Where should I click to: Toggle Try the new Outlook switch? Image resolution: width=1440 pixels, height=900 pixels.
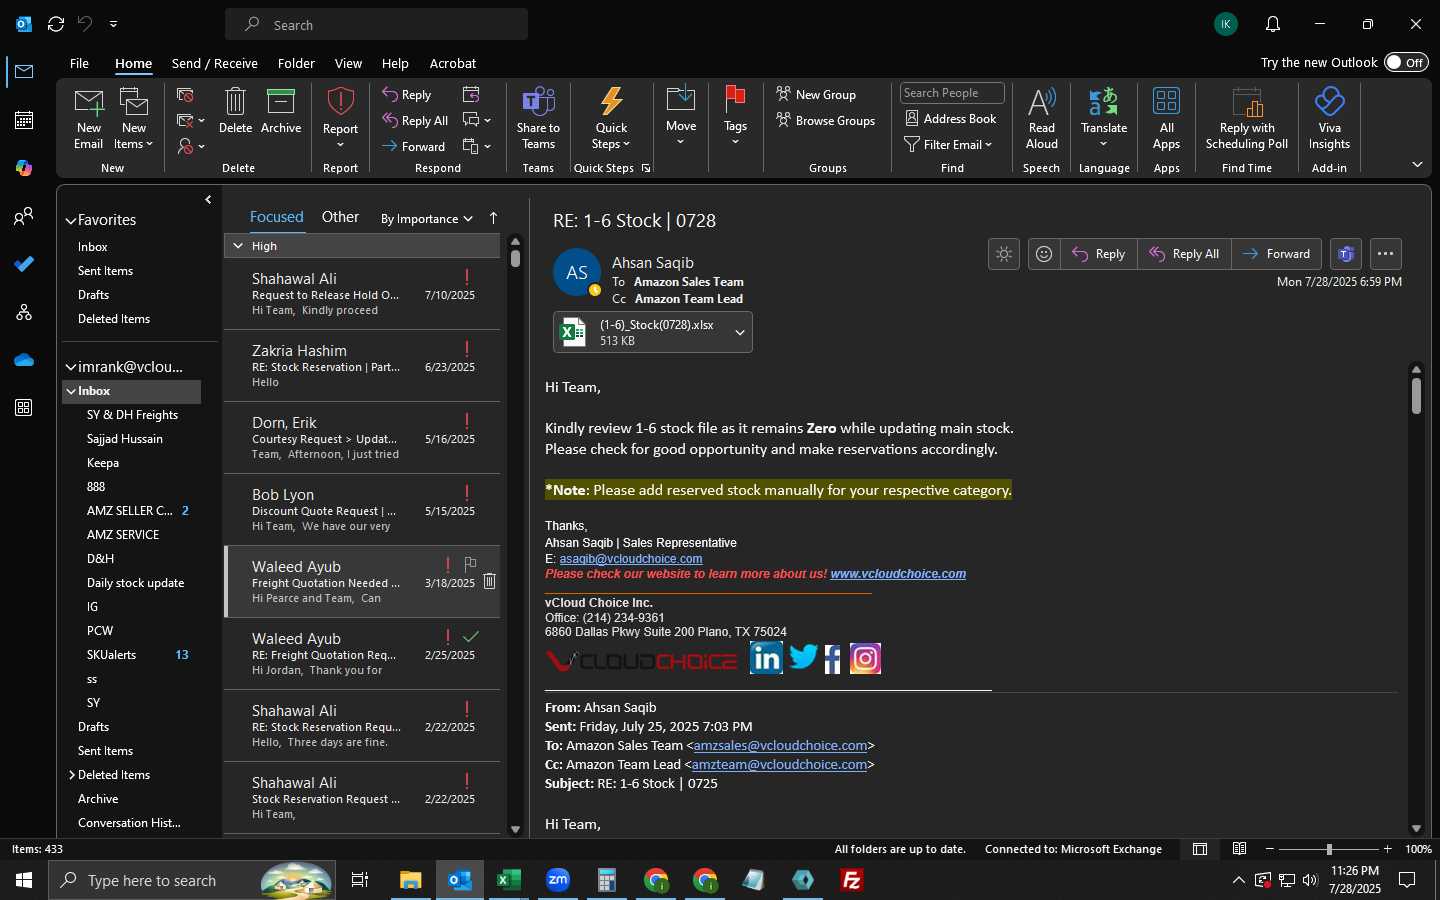click(1406, 62)
